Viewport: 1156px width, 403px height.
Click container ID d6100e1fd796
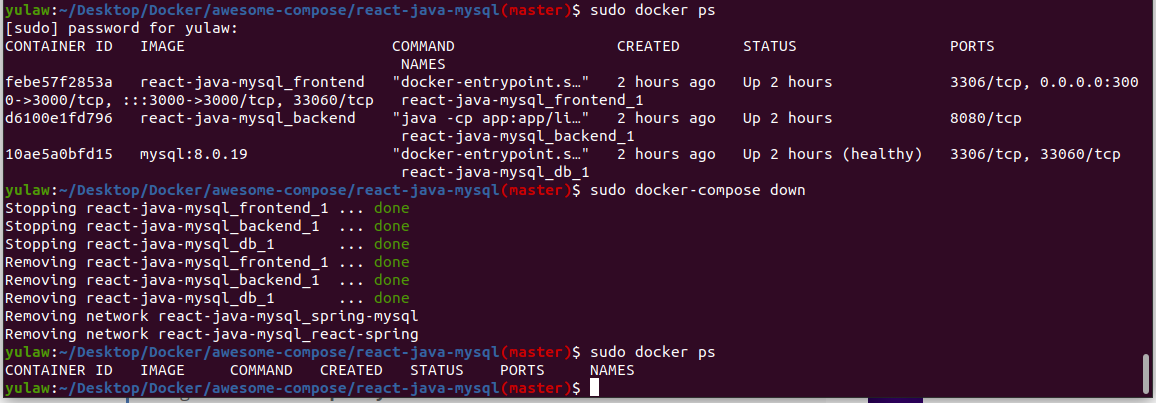coord(59,118)
